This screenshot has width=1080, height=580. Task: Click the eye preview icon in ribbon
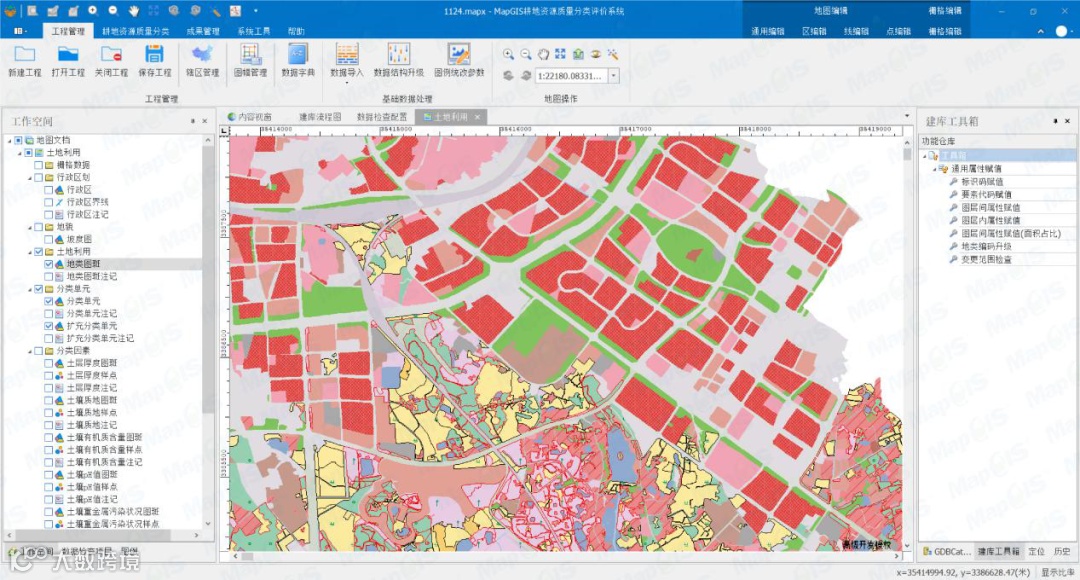pyautogui.click(x=595, y=54)
